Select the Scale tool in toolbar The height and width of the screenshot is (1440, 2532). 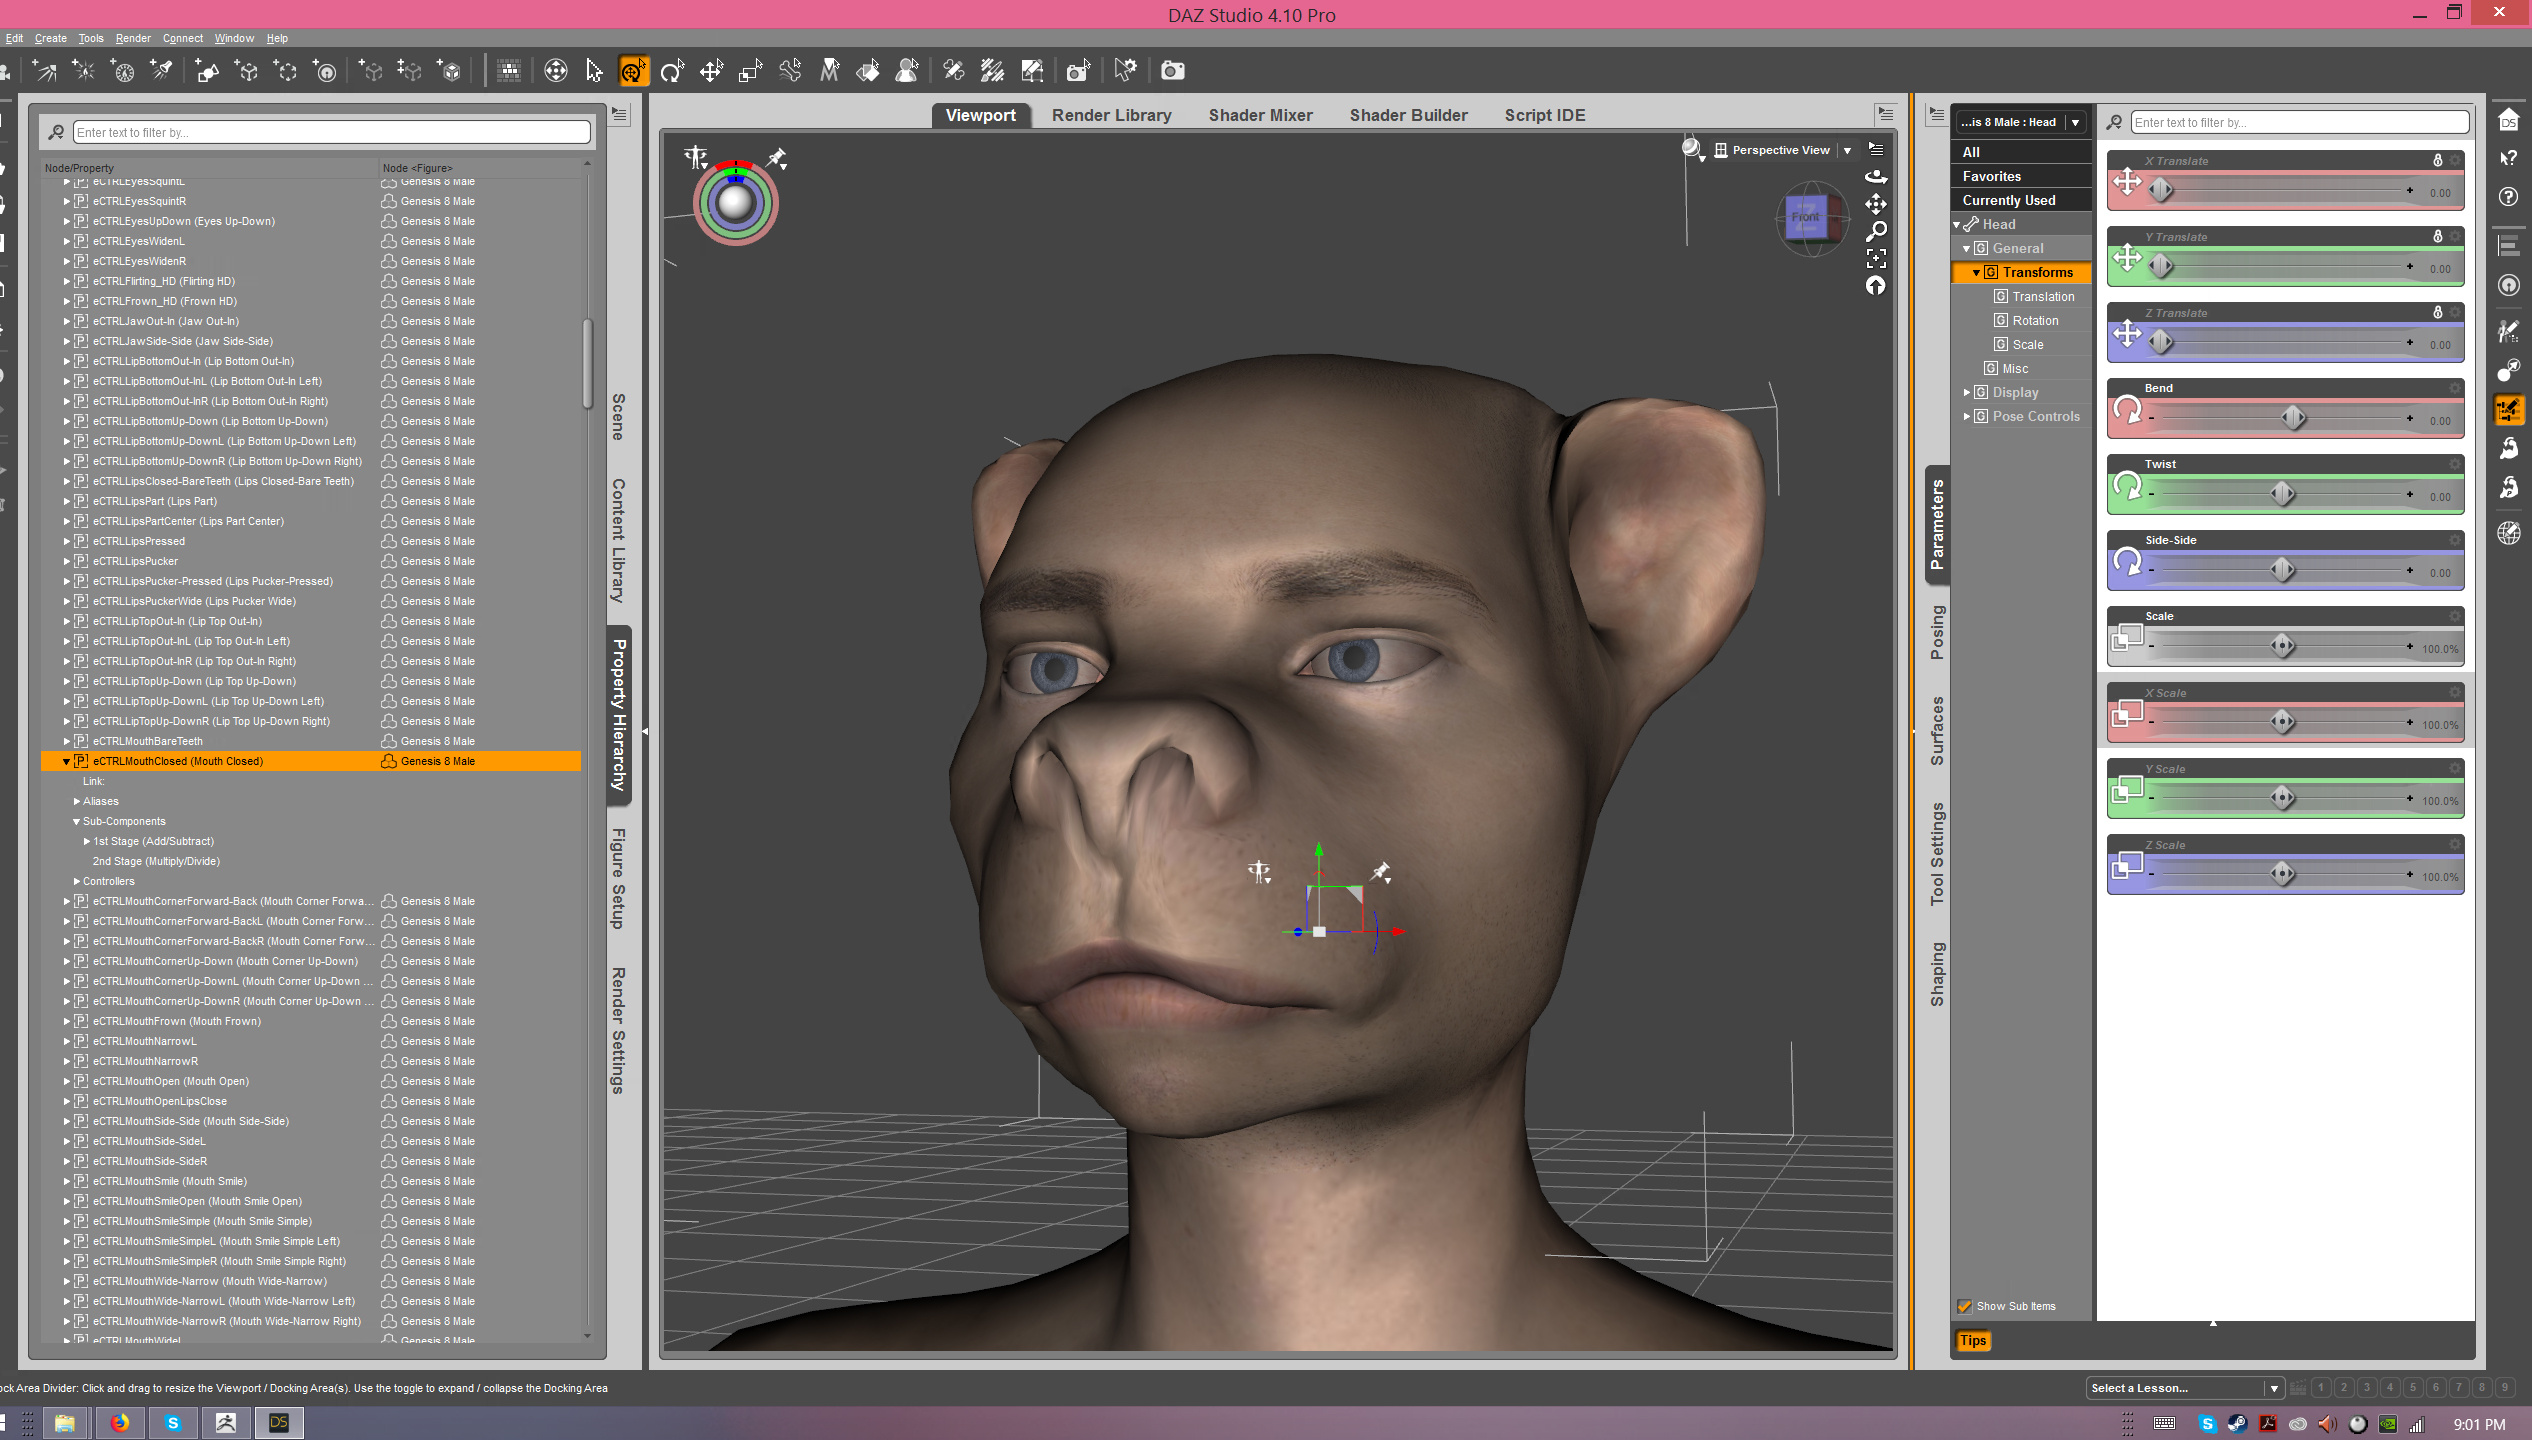click(750, 71)
